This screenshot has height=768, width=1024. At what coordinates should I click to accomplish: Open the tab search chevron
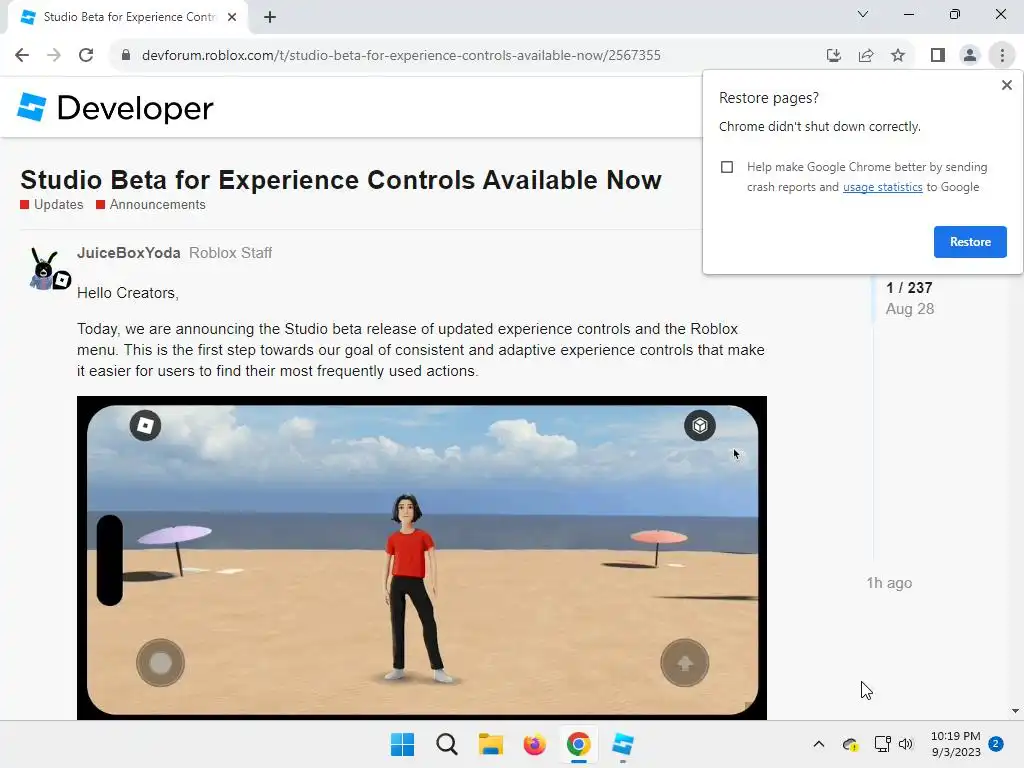[863, 14]
